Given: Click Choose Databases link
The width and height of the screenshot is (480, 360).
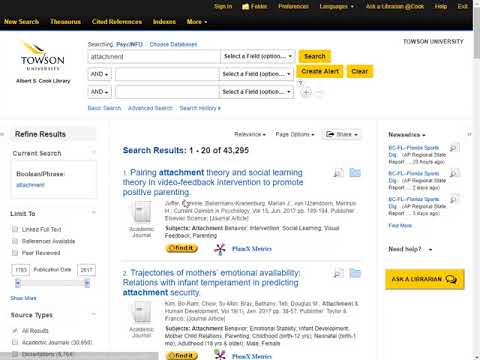Looking at the screenshot, I should (x=173, y=44).
